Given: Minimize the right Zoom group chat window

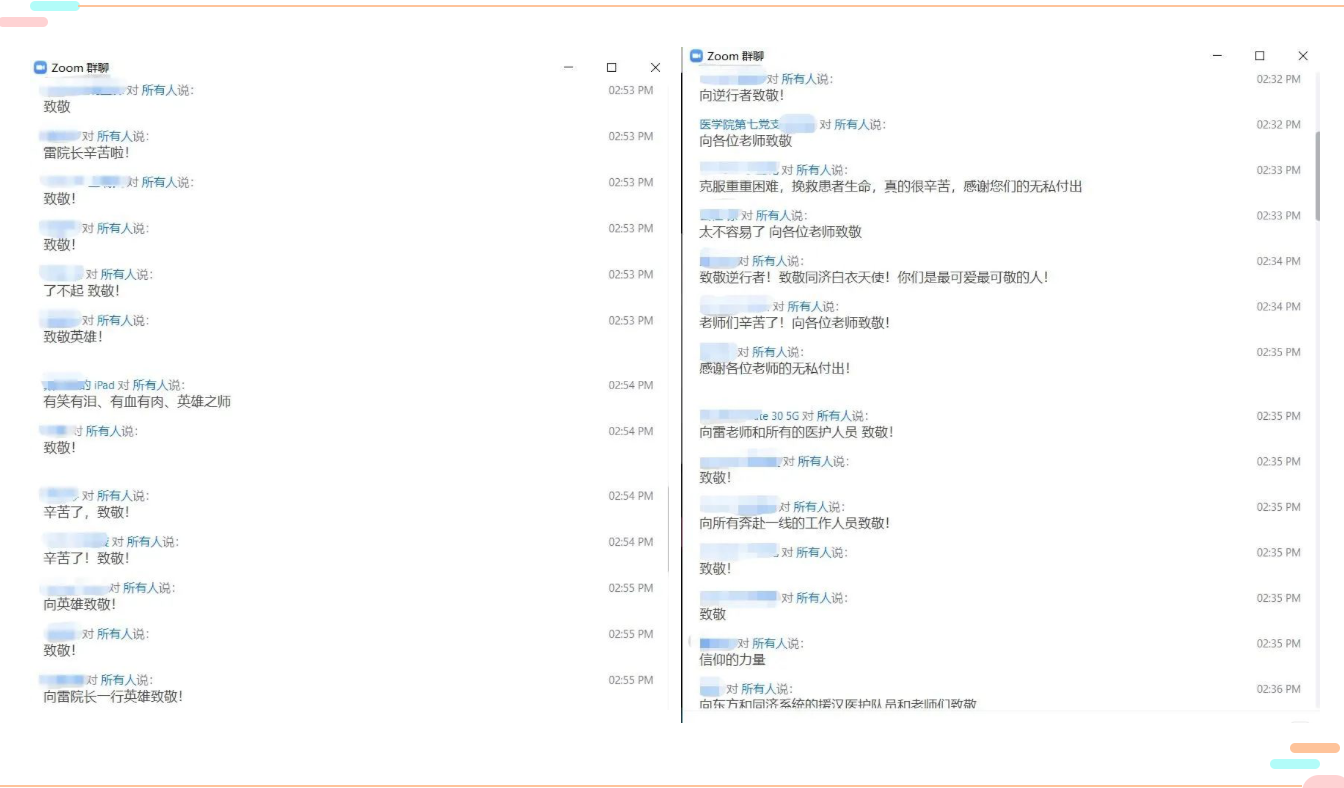Looking at the screenshot, I should click(1217, 56).
